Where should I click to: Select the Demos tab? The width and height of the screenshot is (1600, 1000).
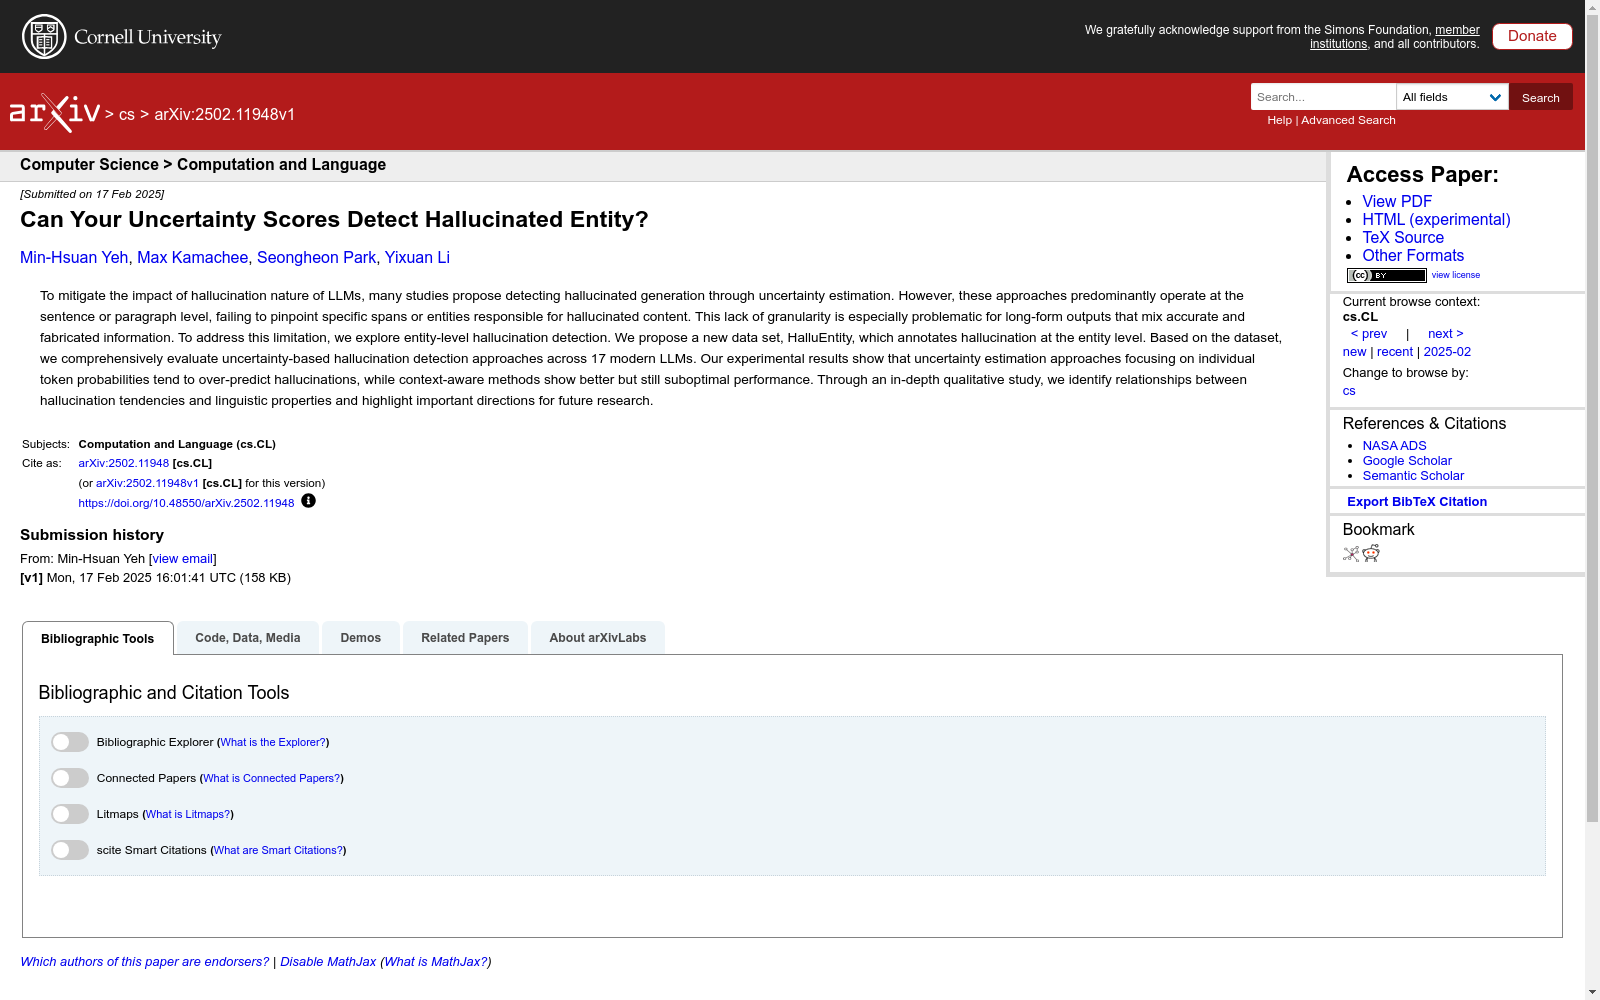[x=361, y=638]
